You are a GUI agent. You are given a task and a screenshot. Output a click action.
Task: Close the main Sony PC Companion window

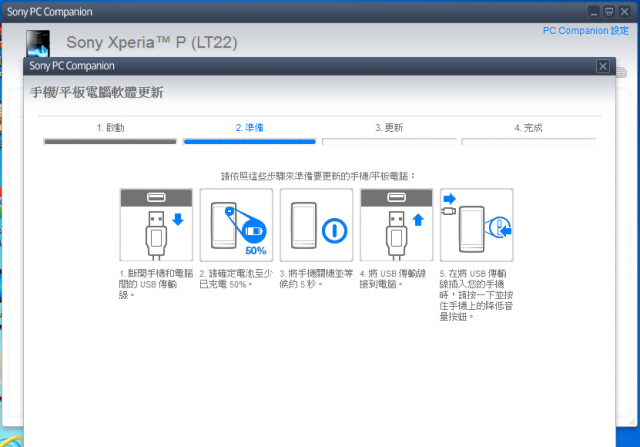[x=624, y=12]
